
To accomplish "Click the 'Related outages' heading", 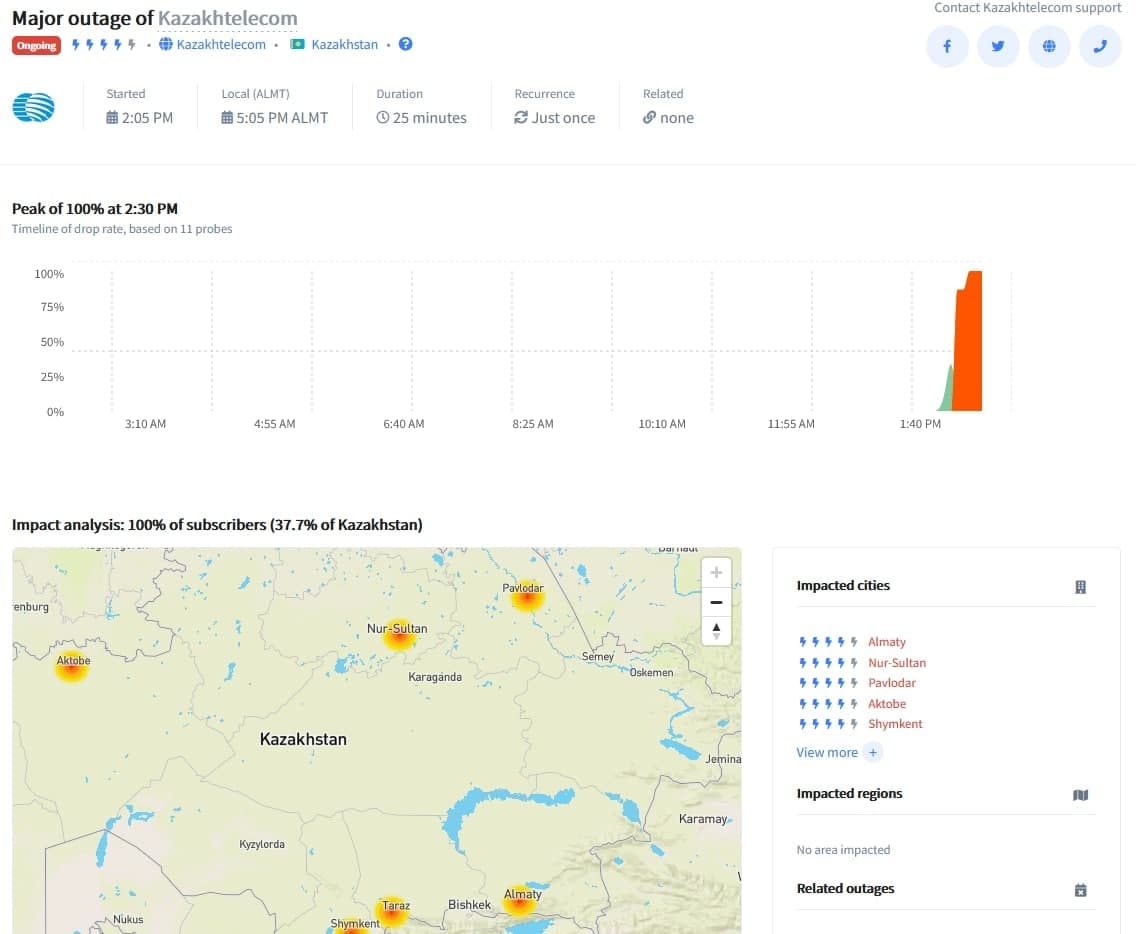I will coord(845,889).
